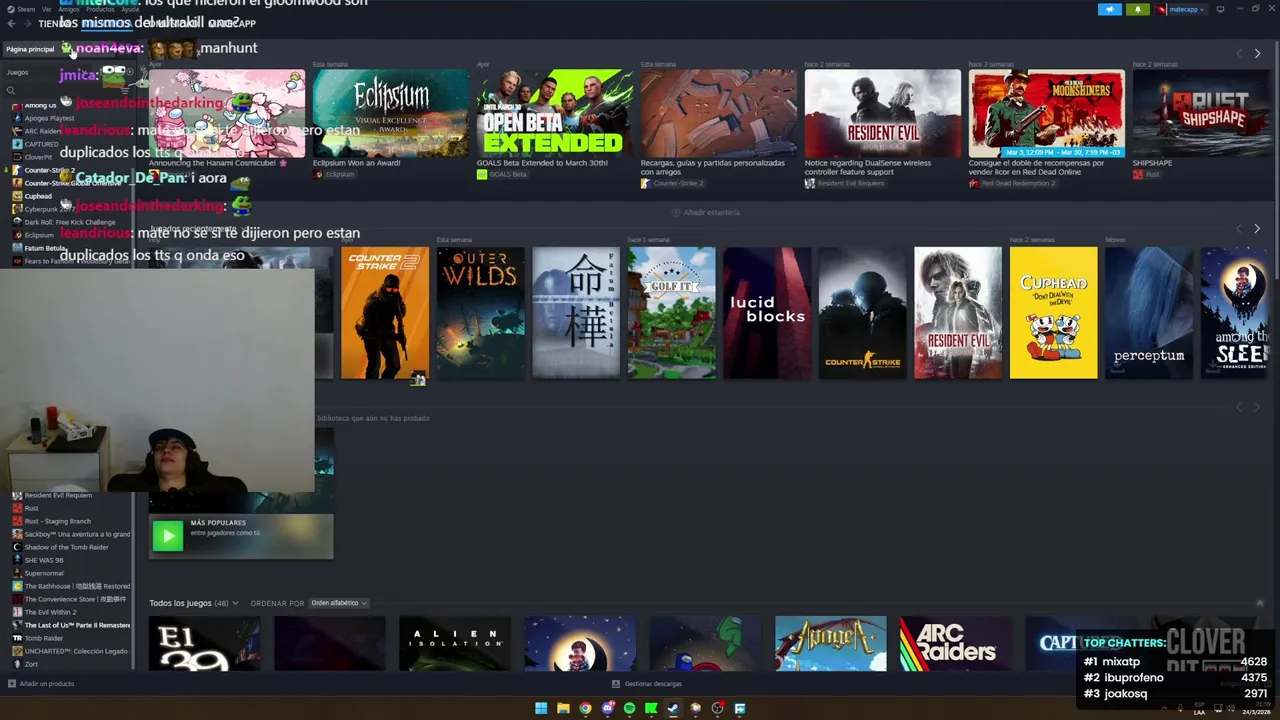
Task: Click the GOALS Beta game tag
Action: coord(502,174)
